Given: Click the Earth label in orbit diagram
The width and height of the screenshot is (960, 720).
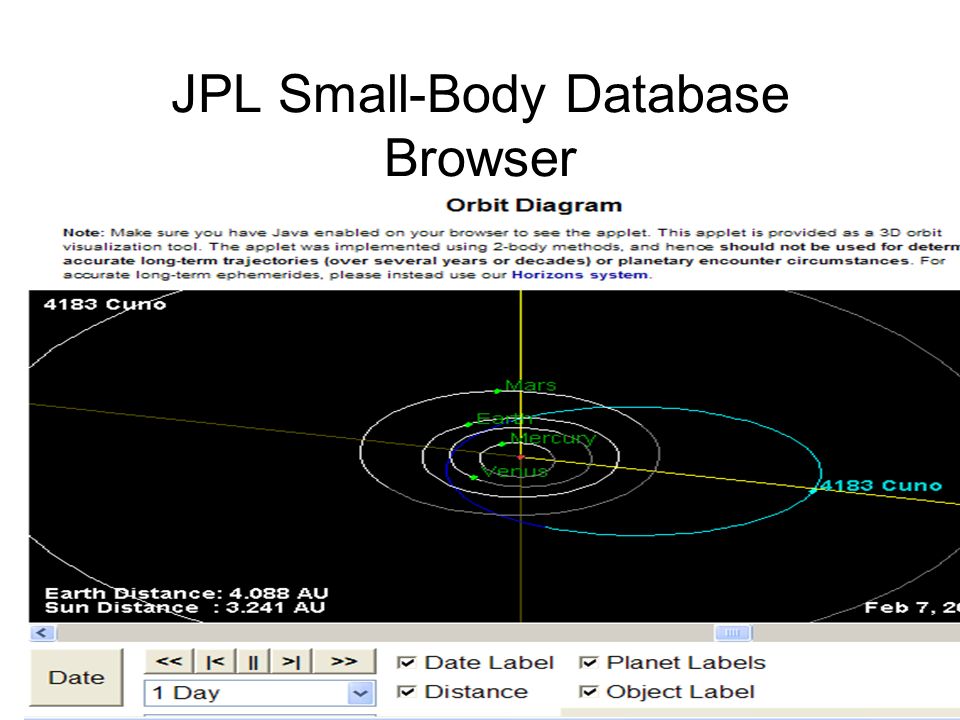Looking at the screenshot, I should [x=505, y=419].
